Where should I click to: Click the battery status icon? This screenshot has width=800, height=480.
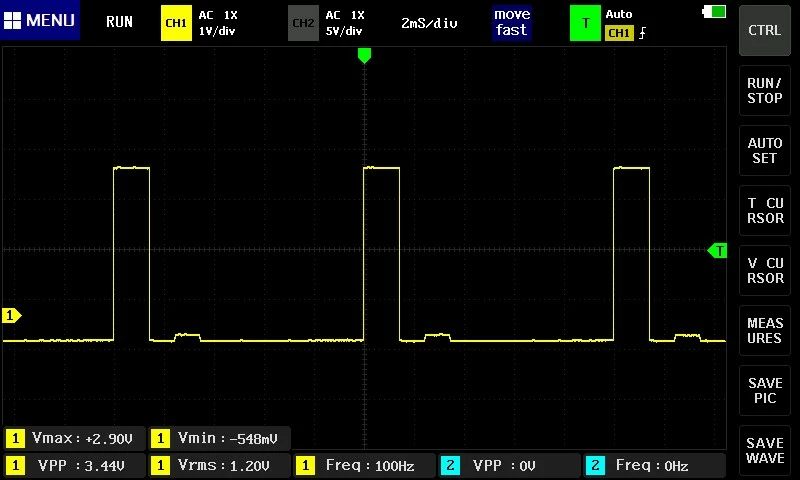point(714,11)
